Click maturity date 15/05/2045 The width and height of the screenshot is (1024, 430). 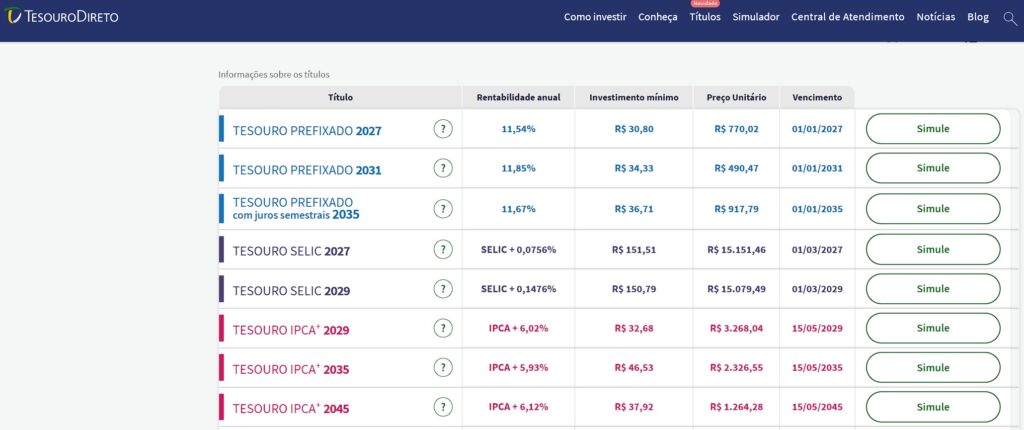tap(817, 407)
